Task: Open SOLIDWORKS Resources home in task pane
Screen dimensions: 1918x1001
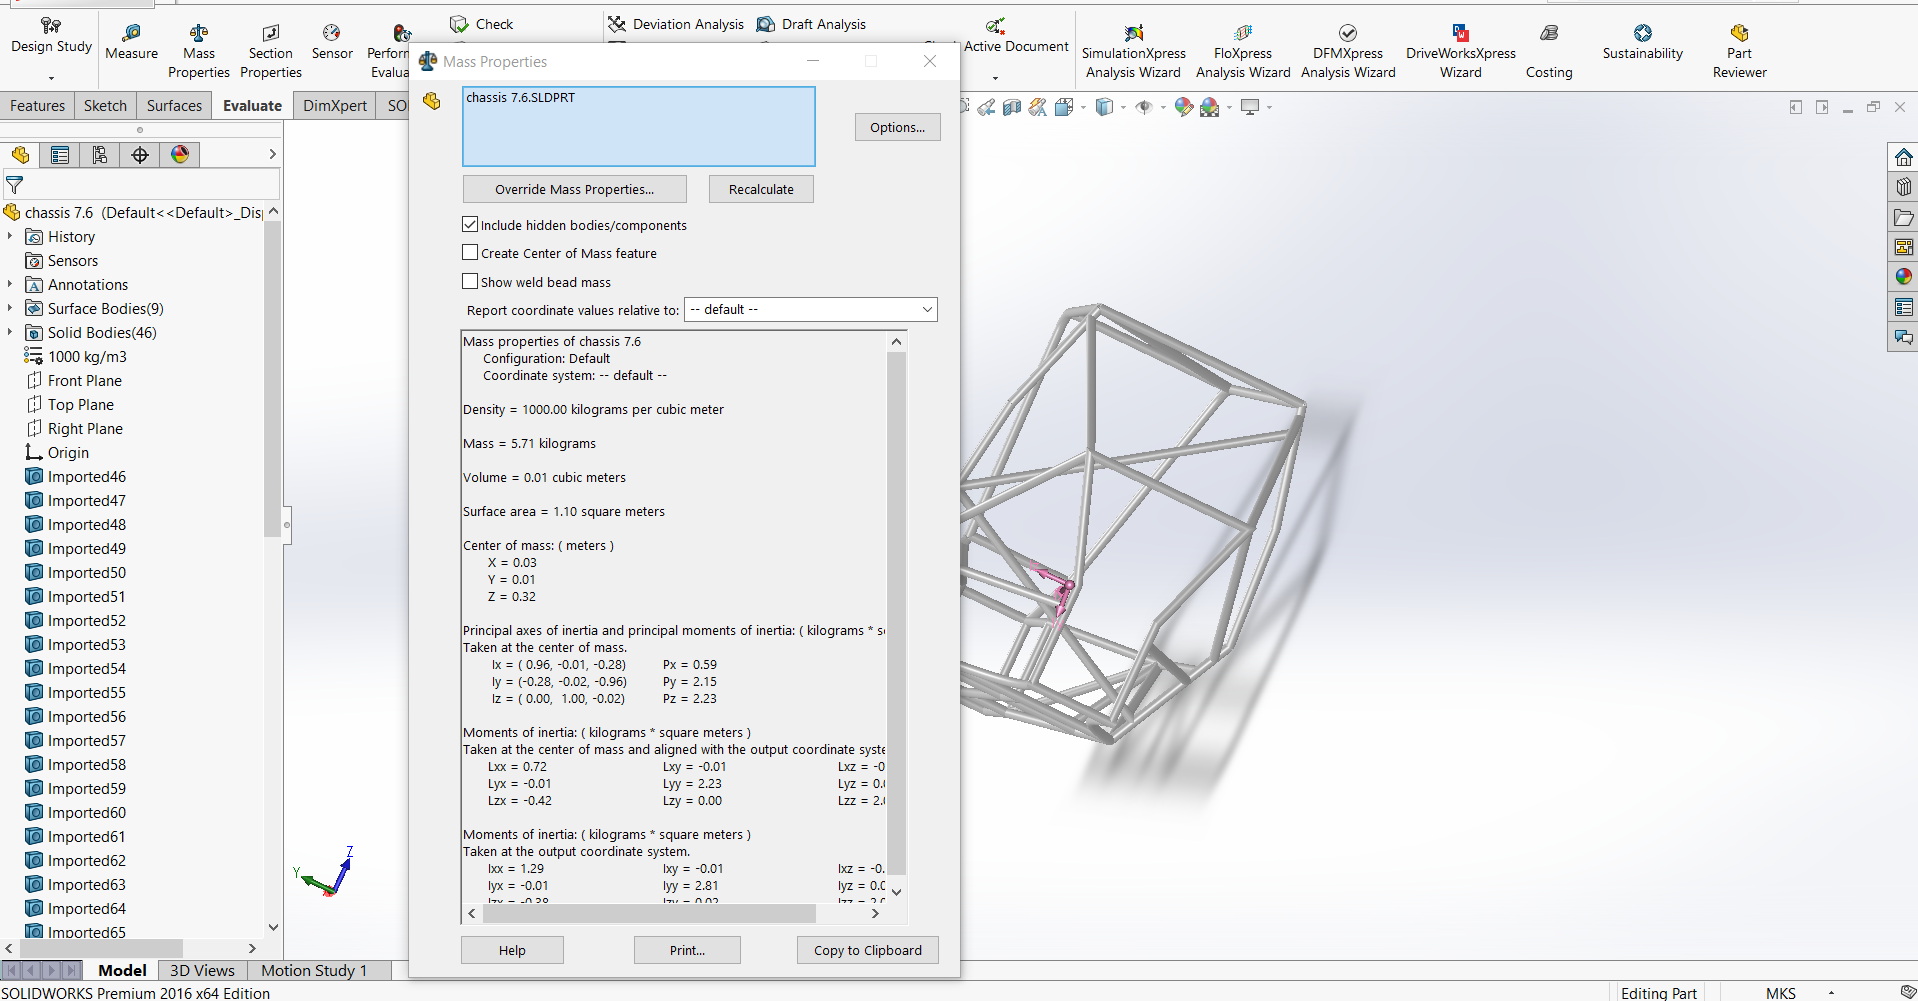Action: click(1903, 157)
